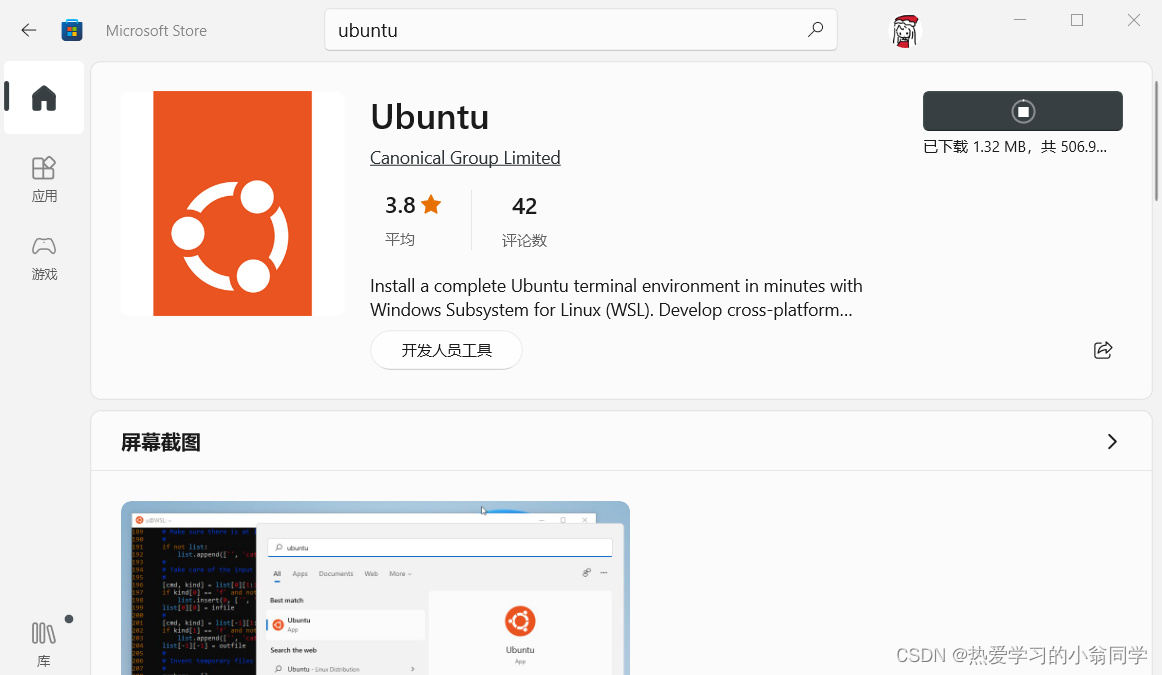
Task: Maximize the Microsoft Store window
Action: coord(1077,20)
